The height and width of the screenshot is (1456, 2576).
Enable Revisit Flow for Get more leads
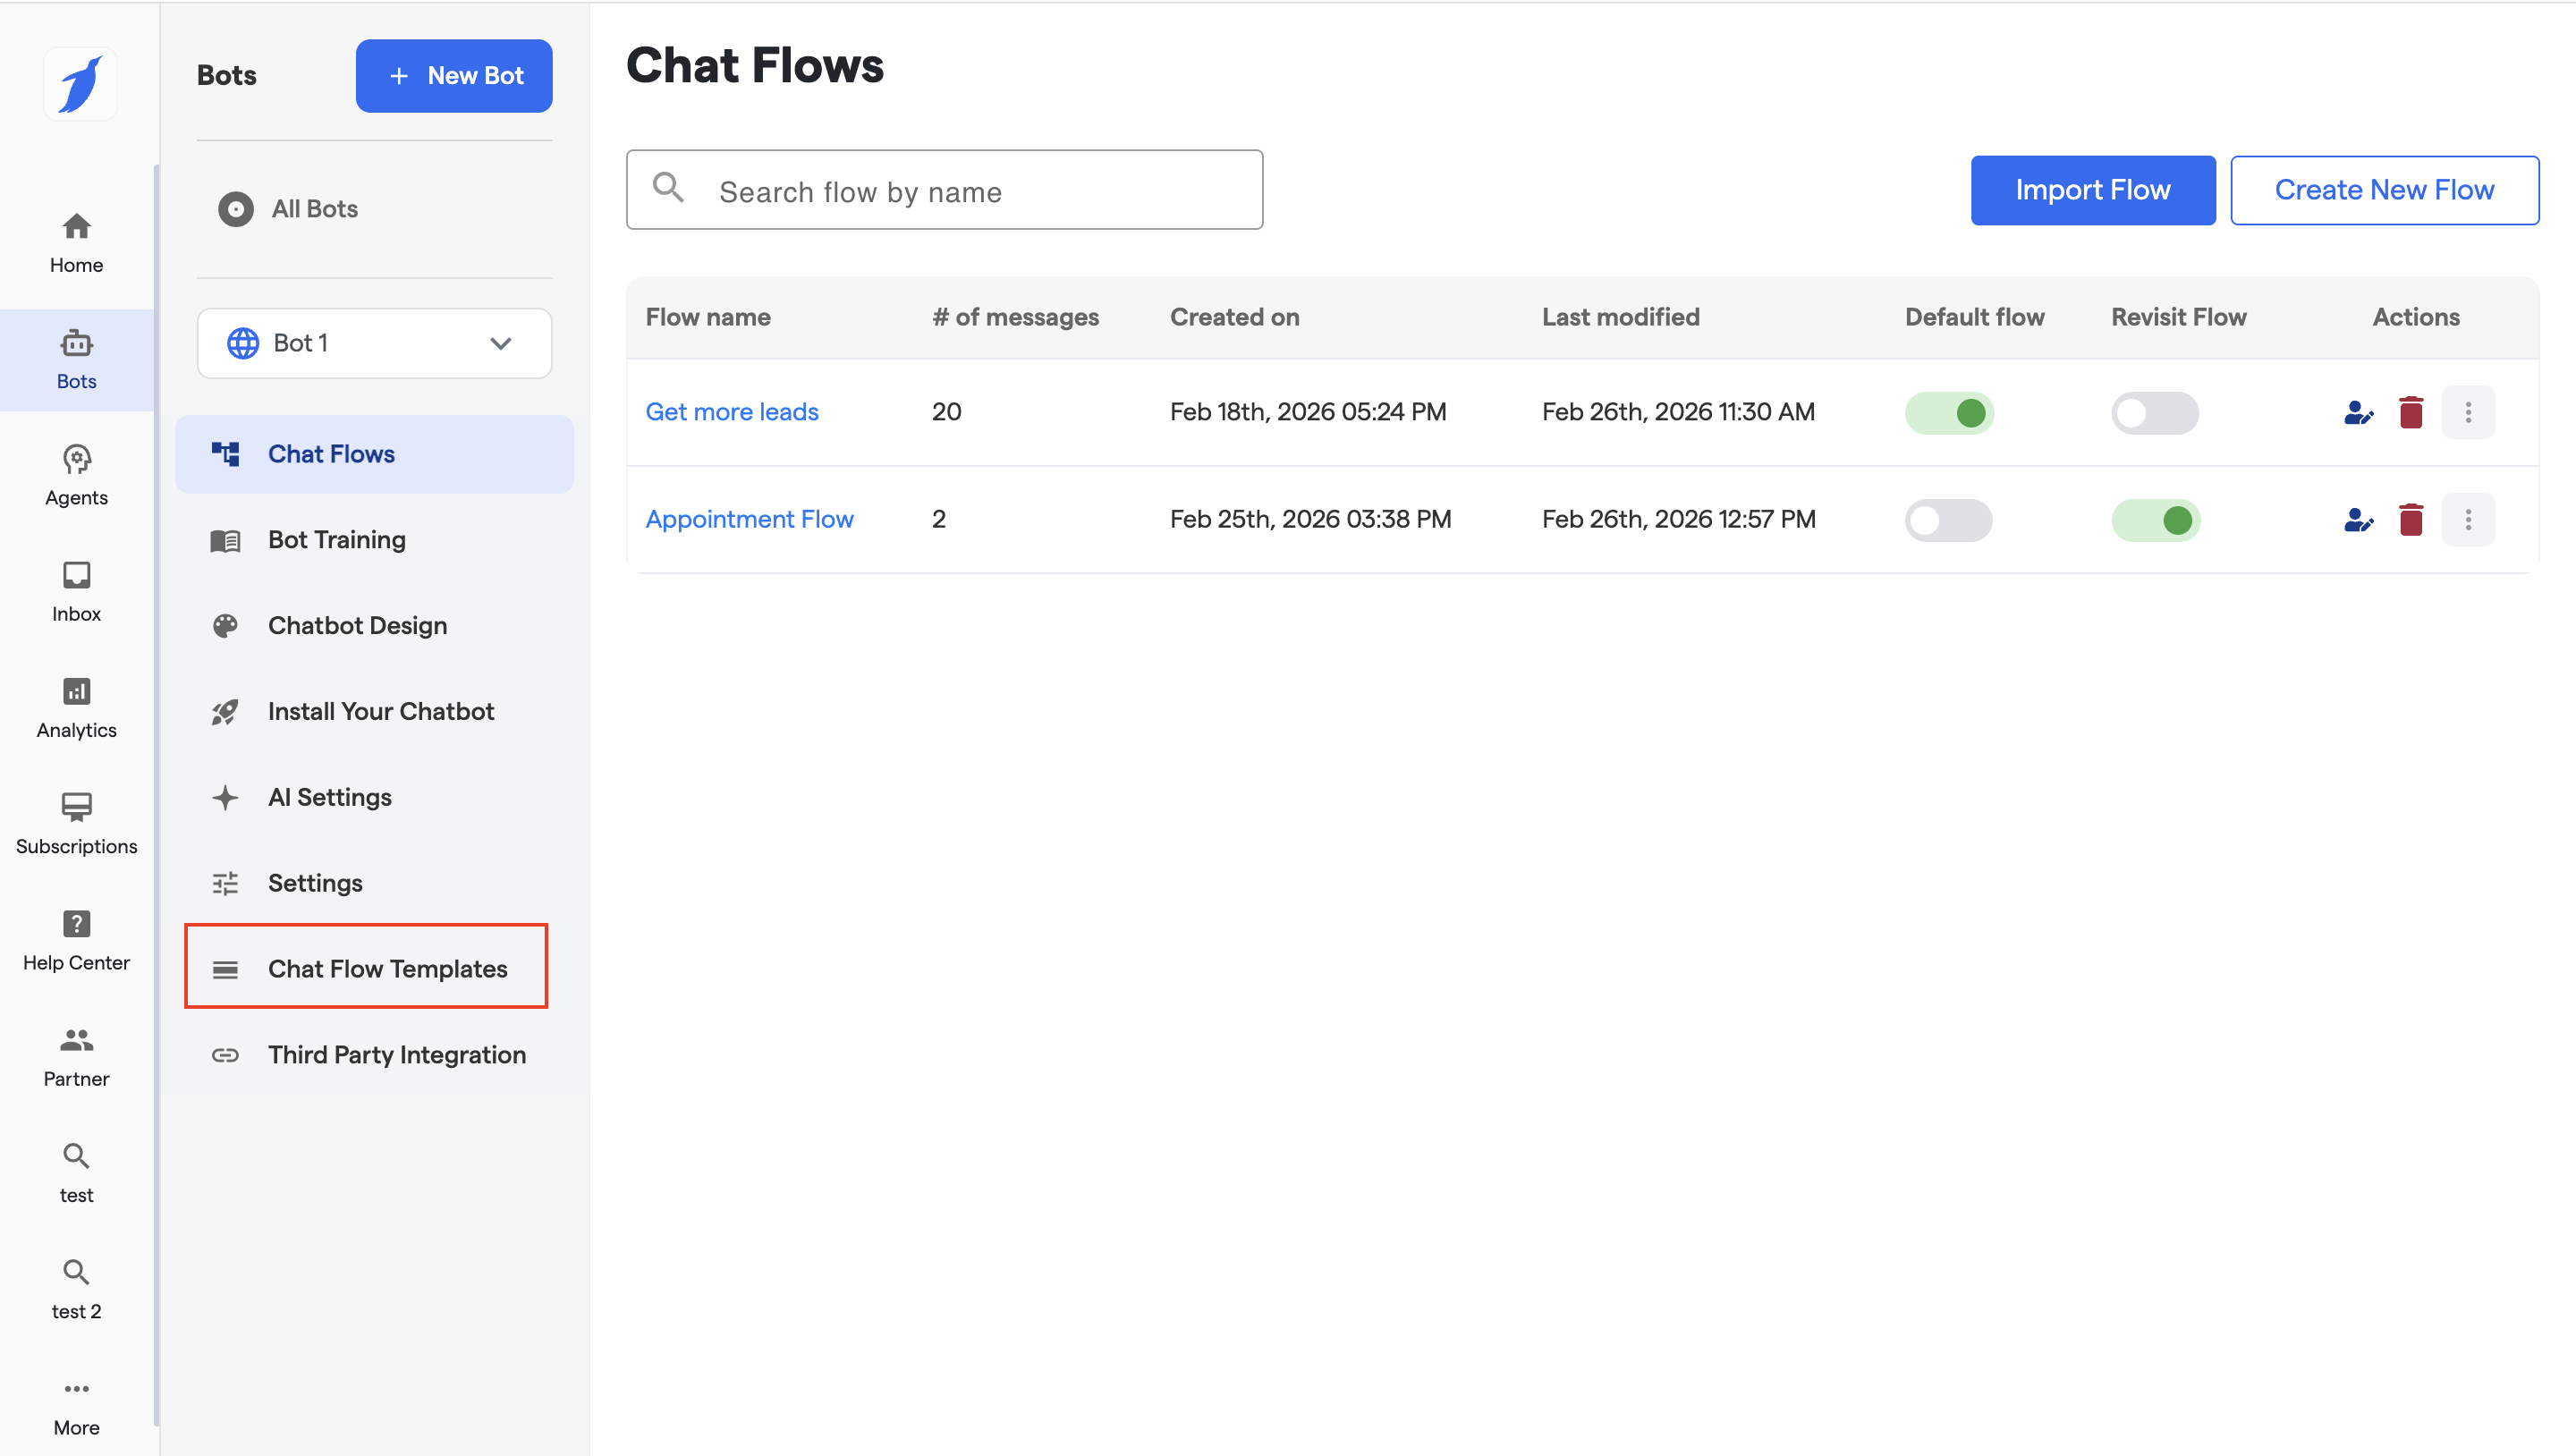pos(2154,412)
